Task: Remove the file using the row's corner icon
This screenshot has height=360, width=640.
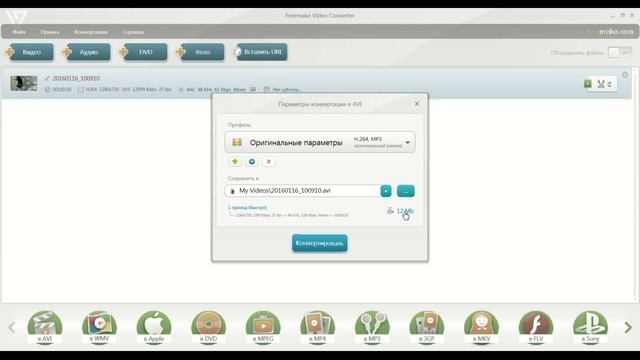Action: point(625,75)
